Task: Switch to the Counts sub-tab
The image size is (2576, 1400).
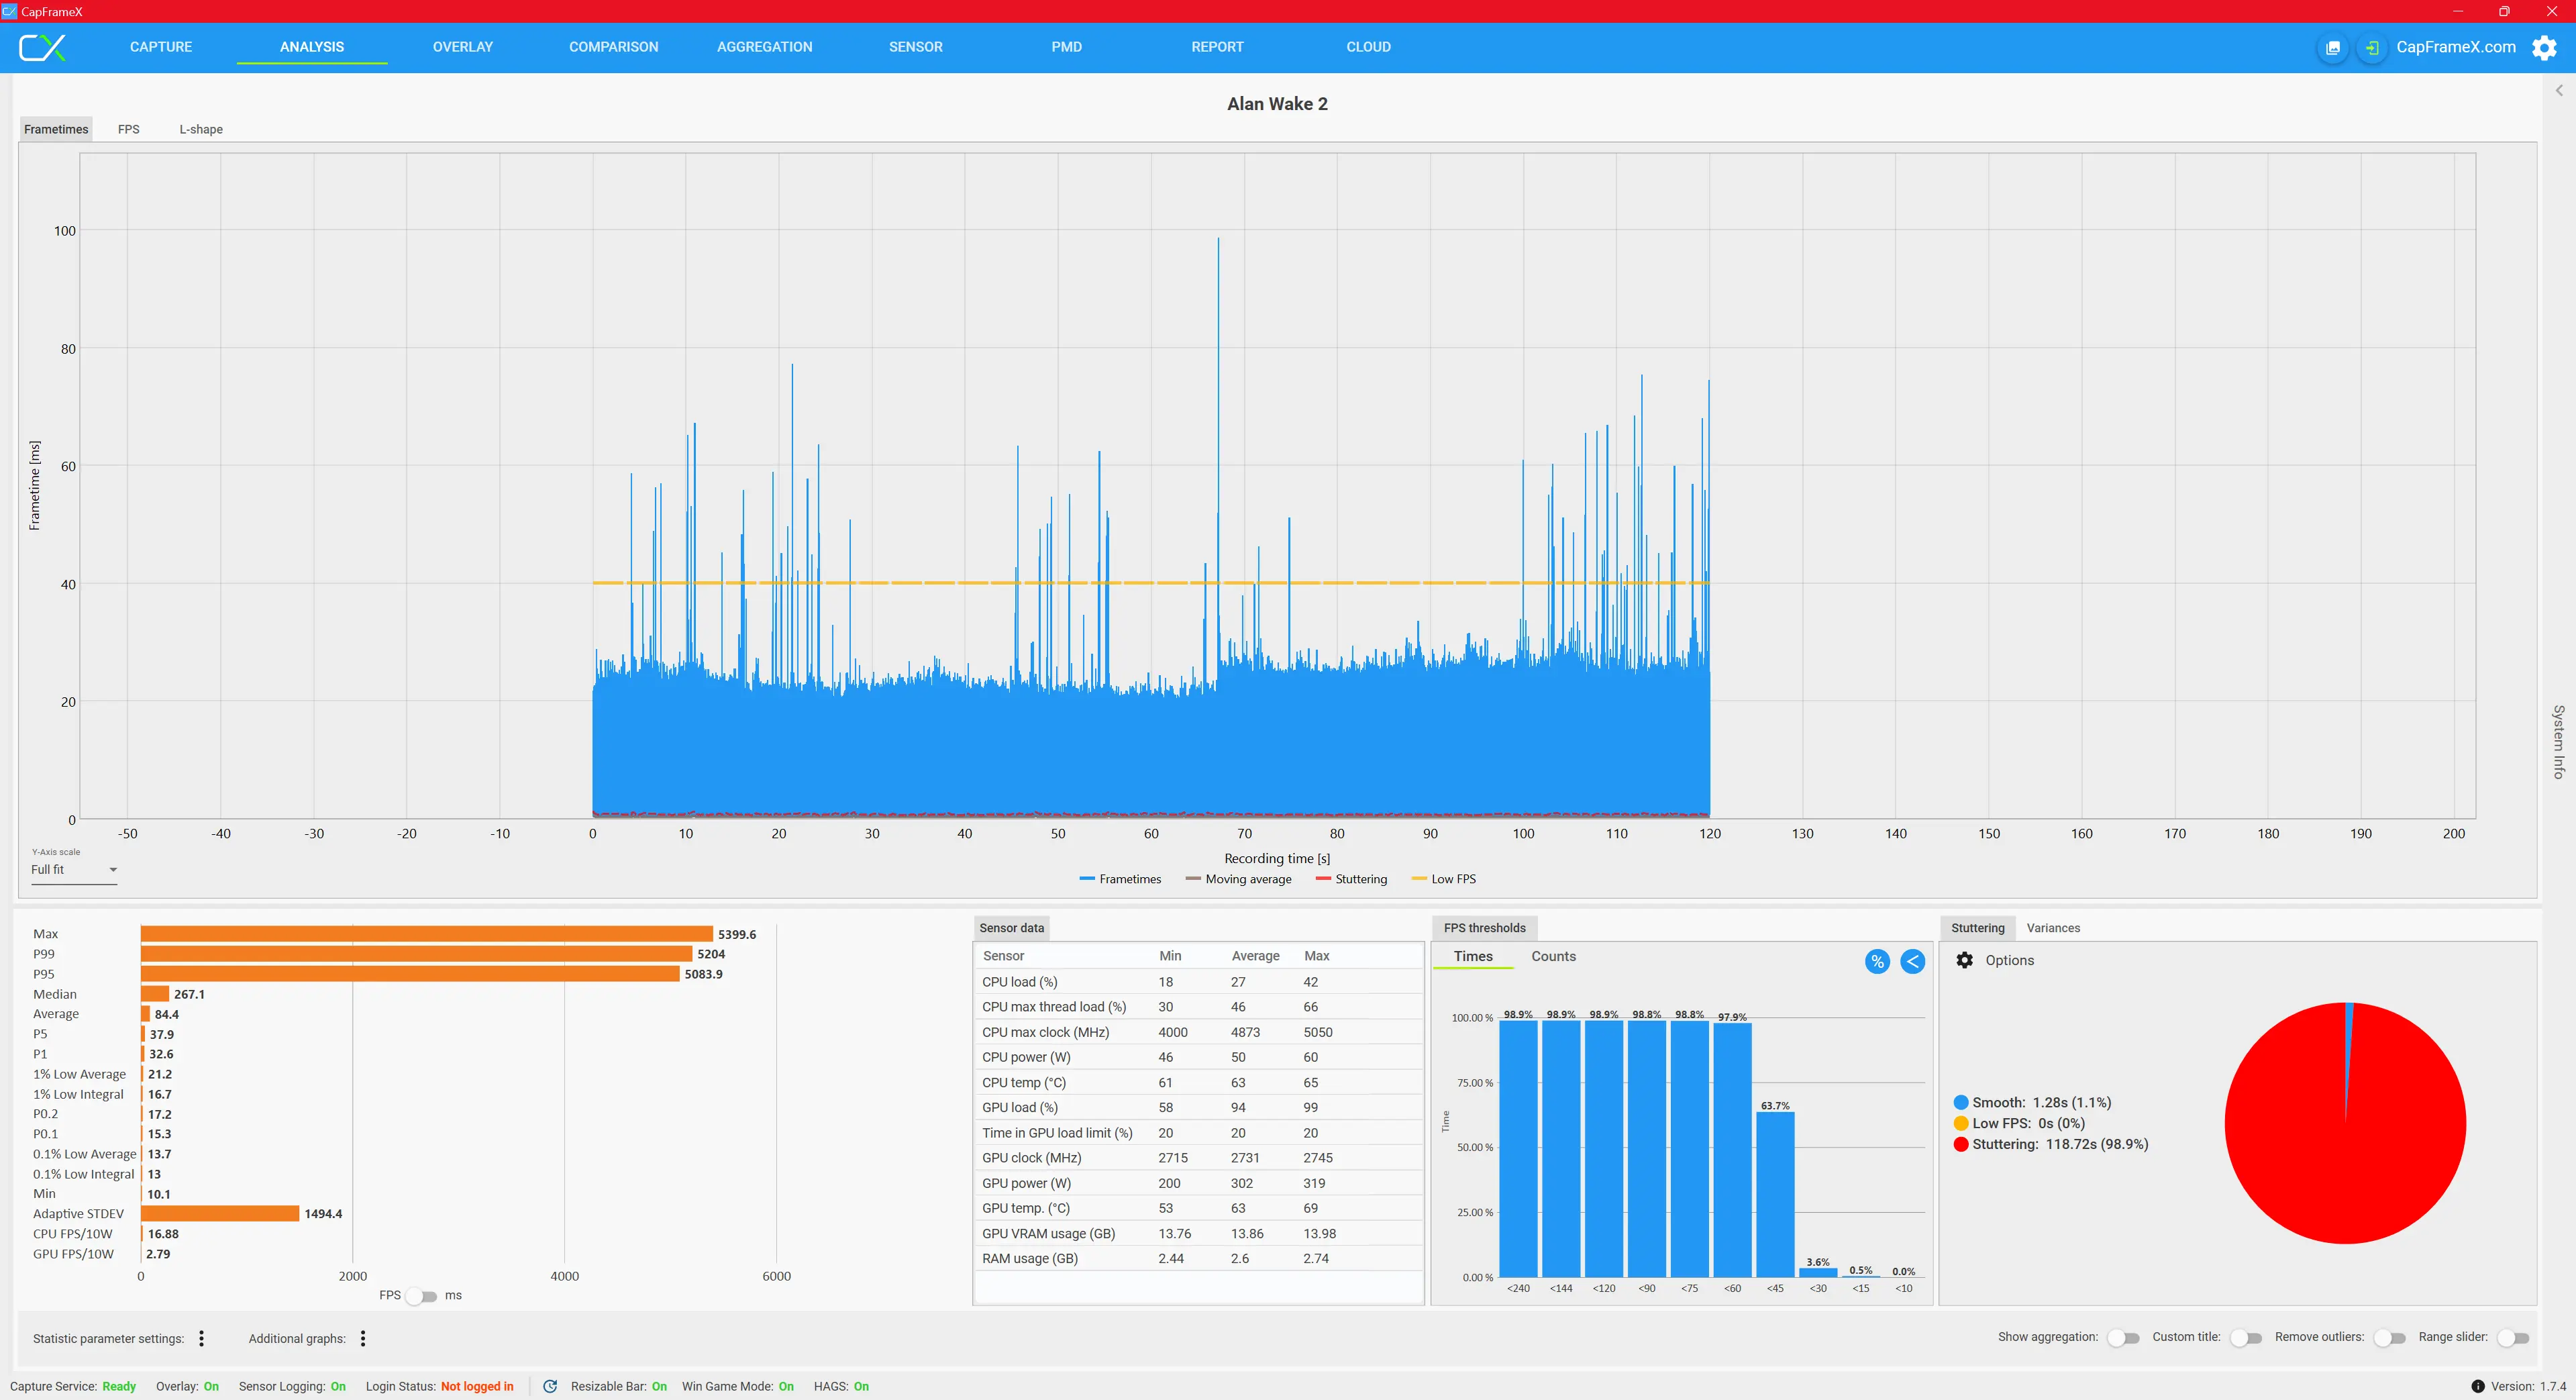Action: (x=1554, y=957)
